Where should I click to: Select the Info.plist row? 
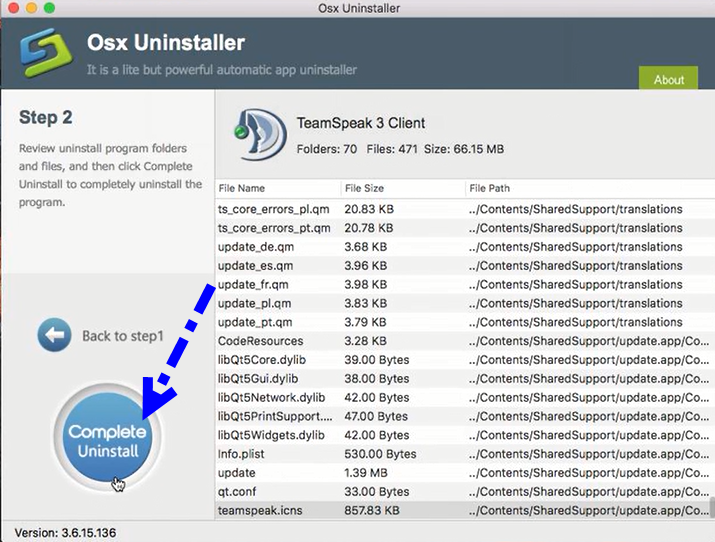click(242, 454)
